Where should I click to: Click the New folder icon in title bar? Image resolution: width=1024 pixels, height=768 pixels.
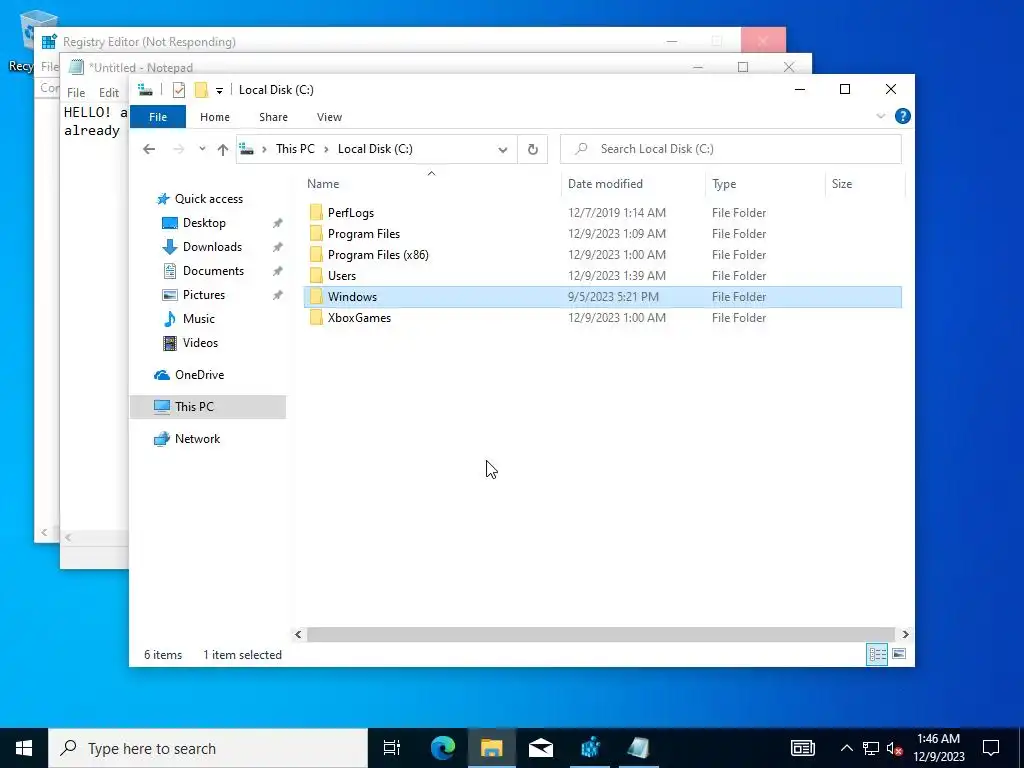201,90
